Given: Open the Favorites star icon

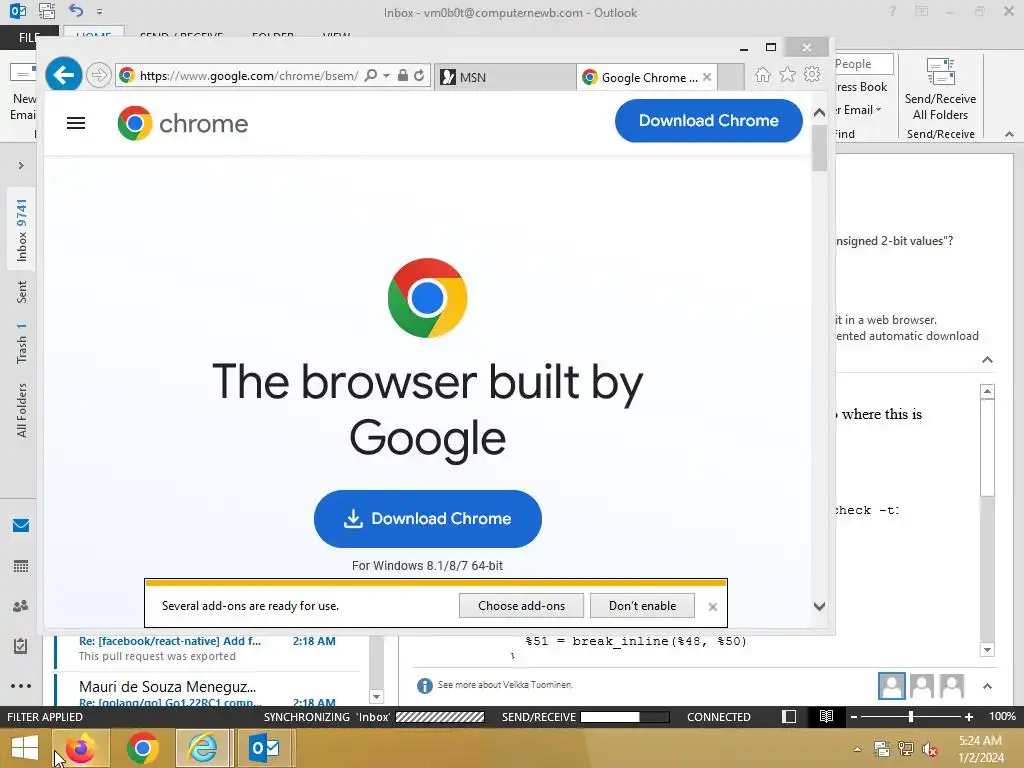Looking at the screenshot, I should click(788, 74).
